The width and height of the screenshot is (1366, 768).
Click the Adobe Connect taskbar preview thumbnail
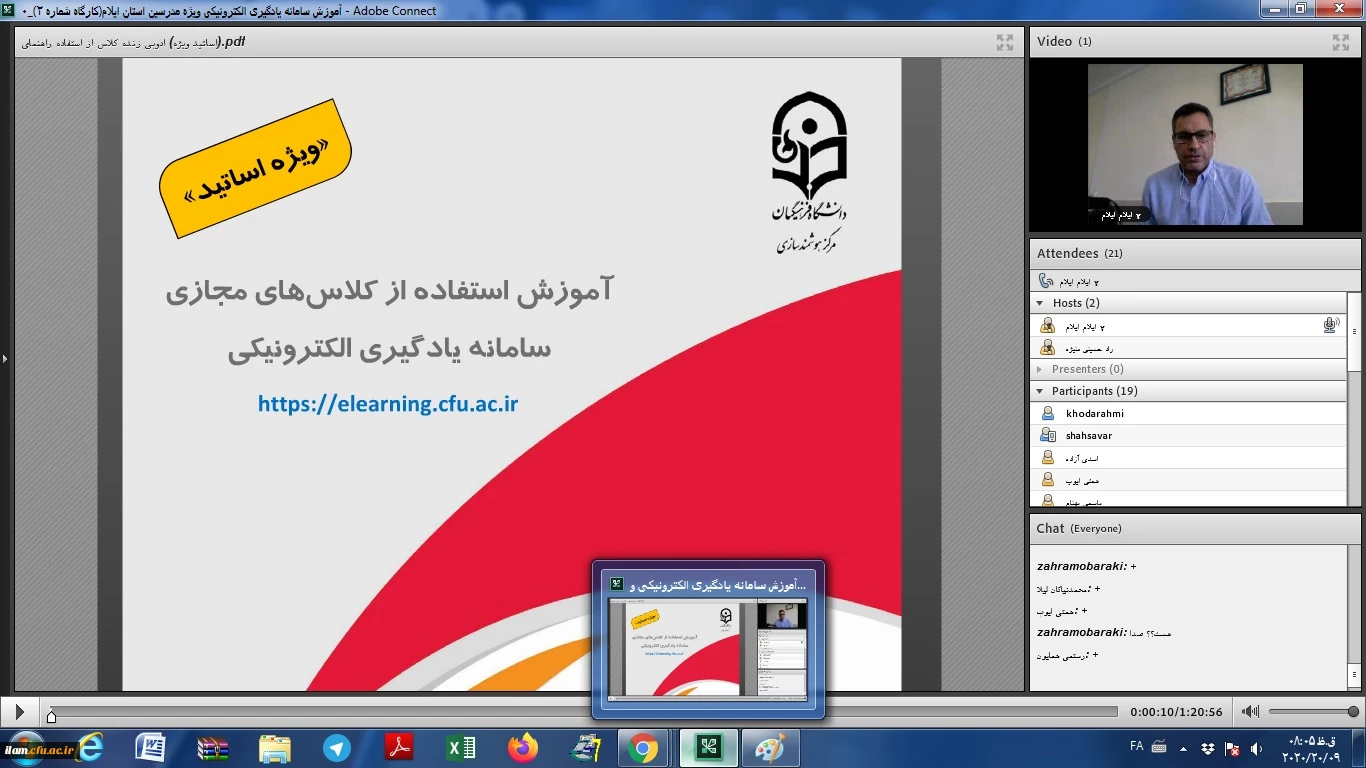click(708, 647)
